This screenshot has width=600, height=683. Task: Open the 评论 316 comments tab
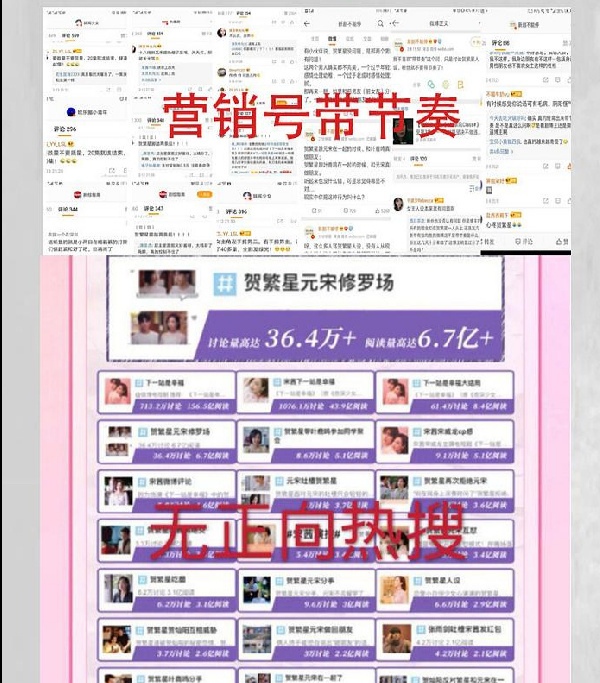pyautogui.click(x=237, y=211)
